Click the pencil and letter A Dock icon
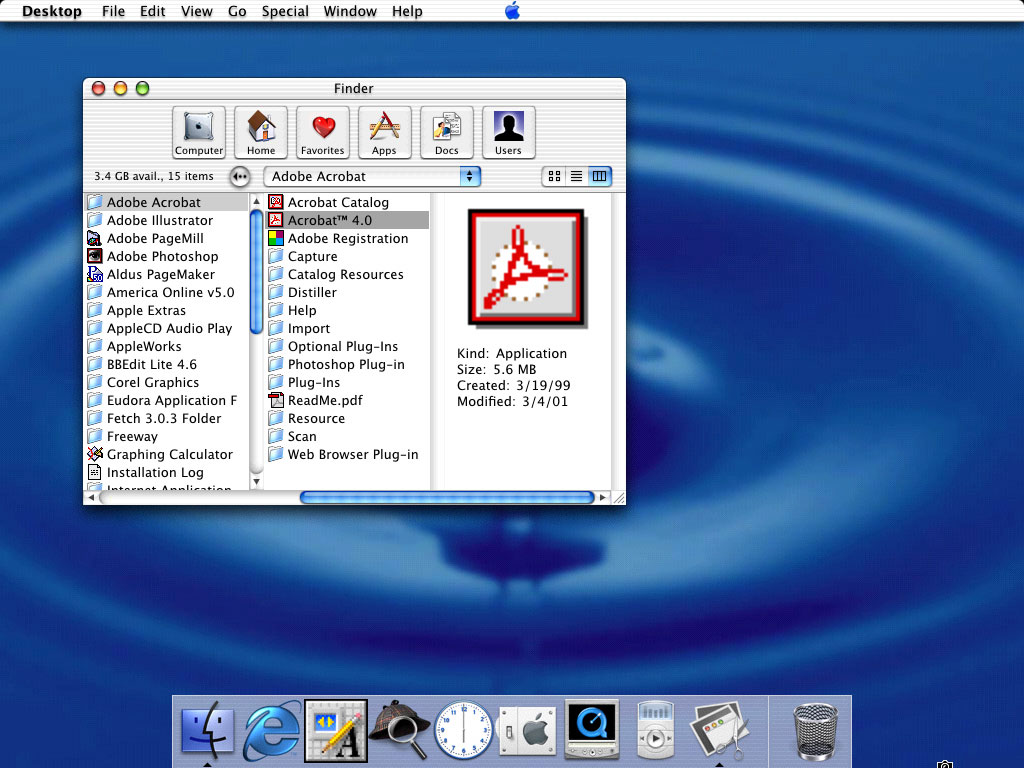1024x768 pixels. 336,730
